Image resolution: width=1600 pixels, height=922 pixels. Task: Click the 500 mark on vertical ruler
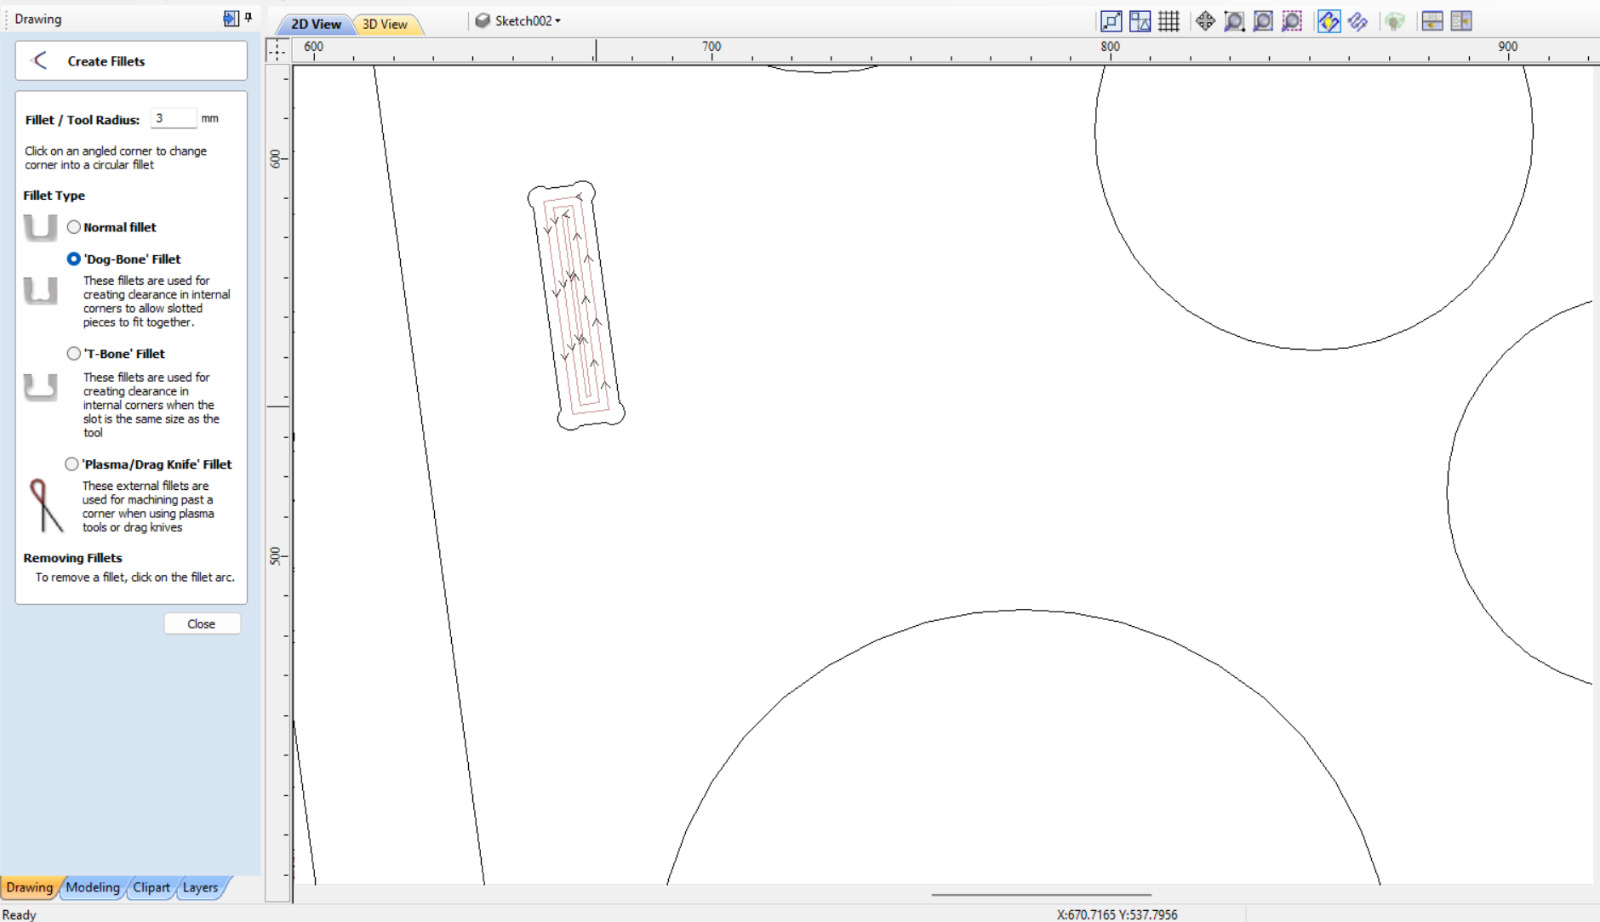(x=275, y=556)
